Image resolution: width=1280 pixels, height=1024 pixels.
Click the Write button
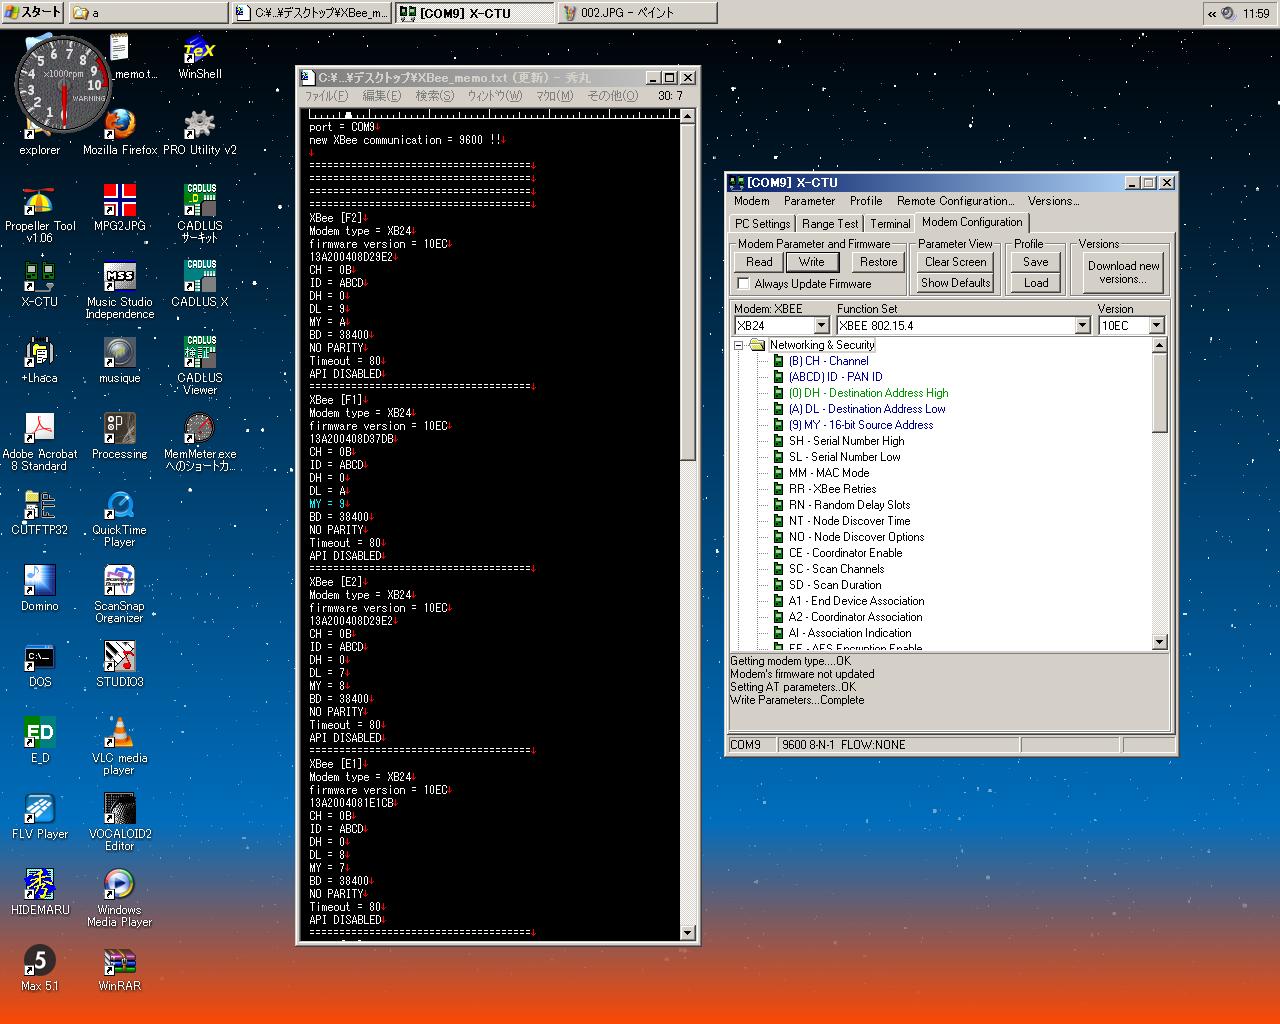coord(811,262)
